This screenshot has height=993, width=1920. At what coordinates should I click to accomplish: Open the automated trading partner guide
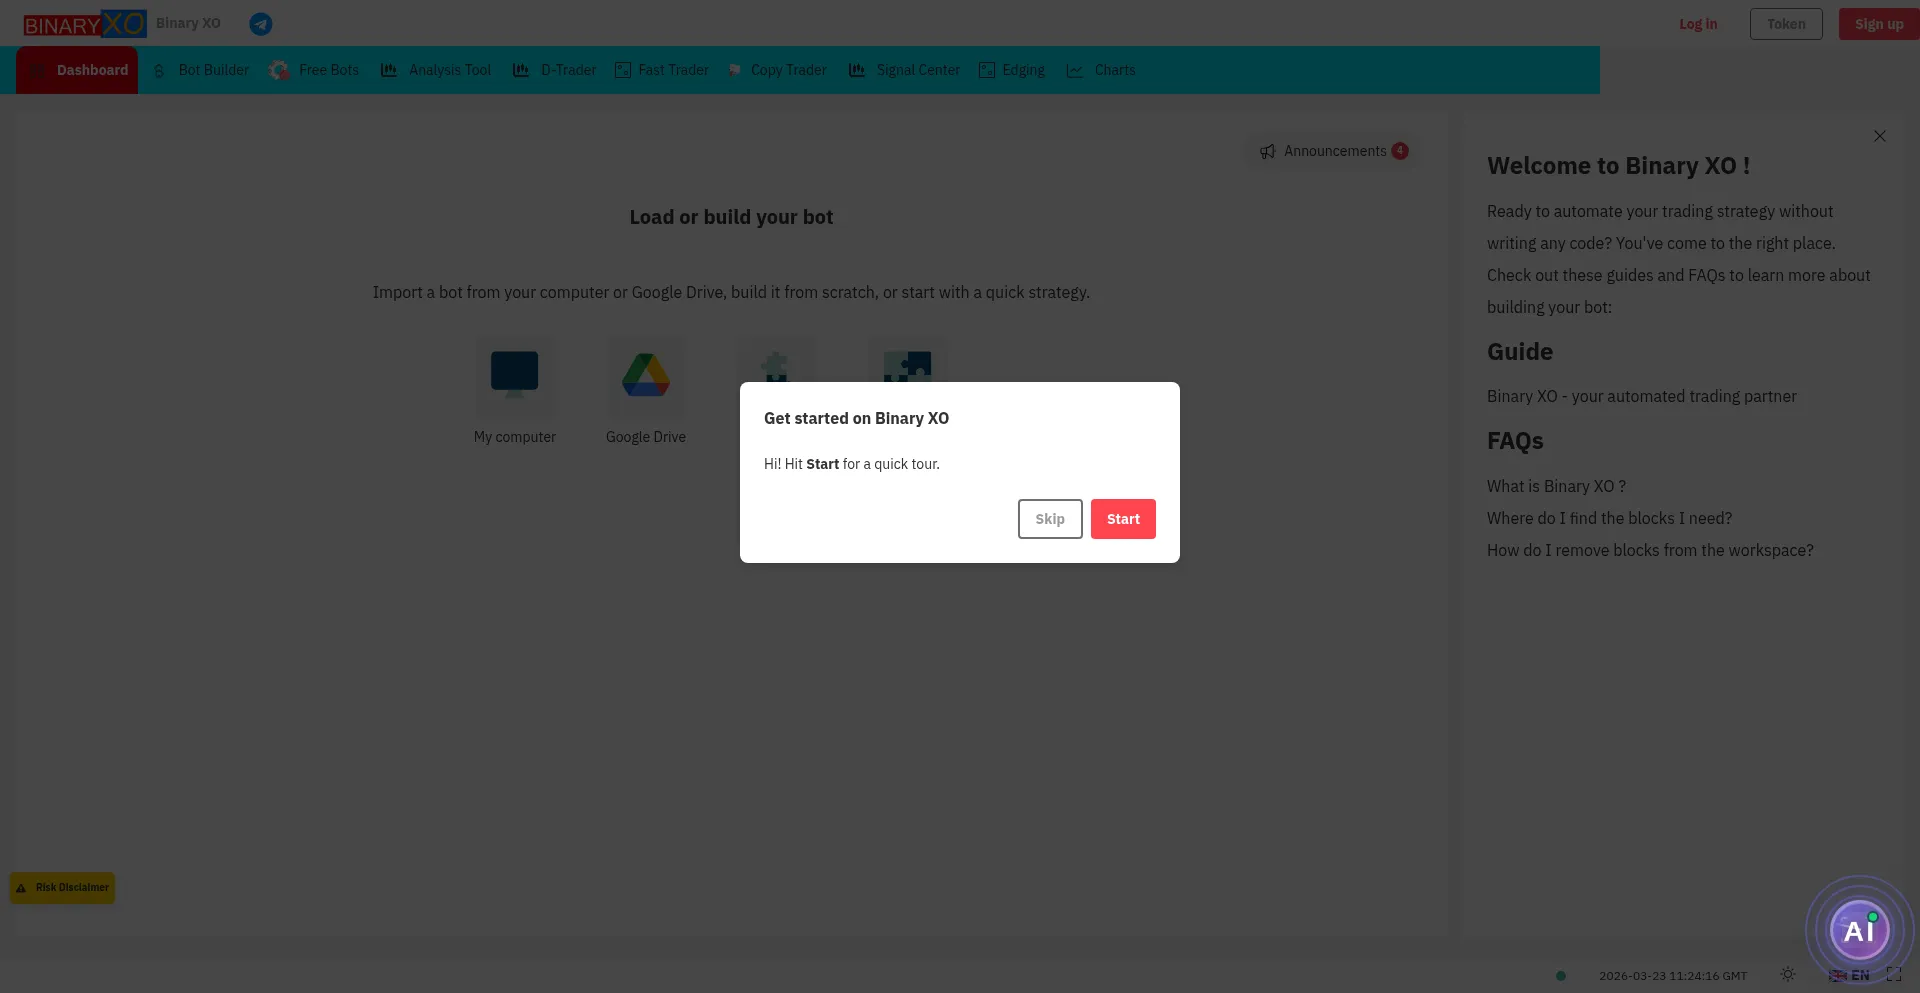1641,396
